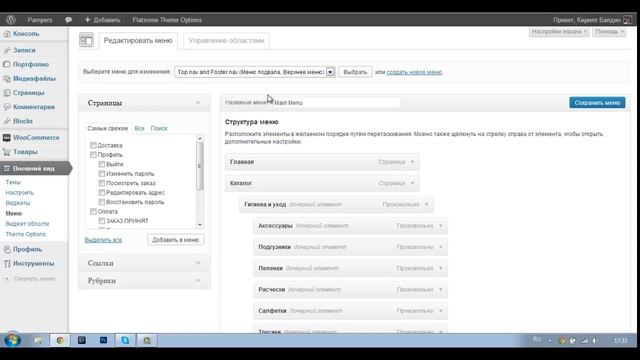Expand the Ссылки panel
Screen dimensions: 640x360
pyautogui.click(x=198, y=263)
